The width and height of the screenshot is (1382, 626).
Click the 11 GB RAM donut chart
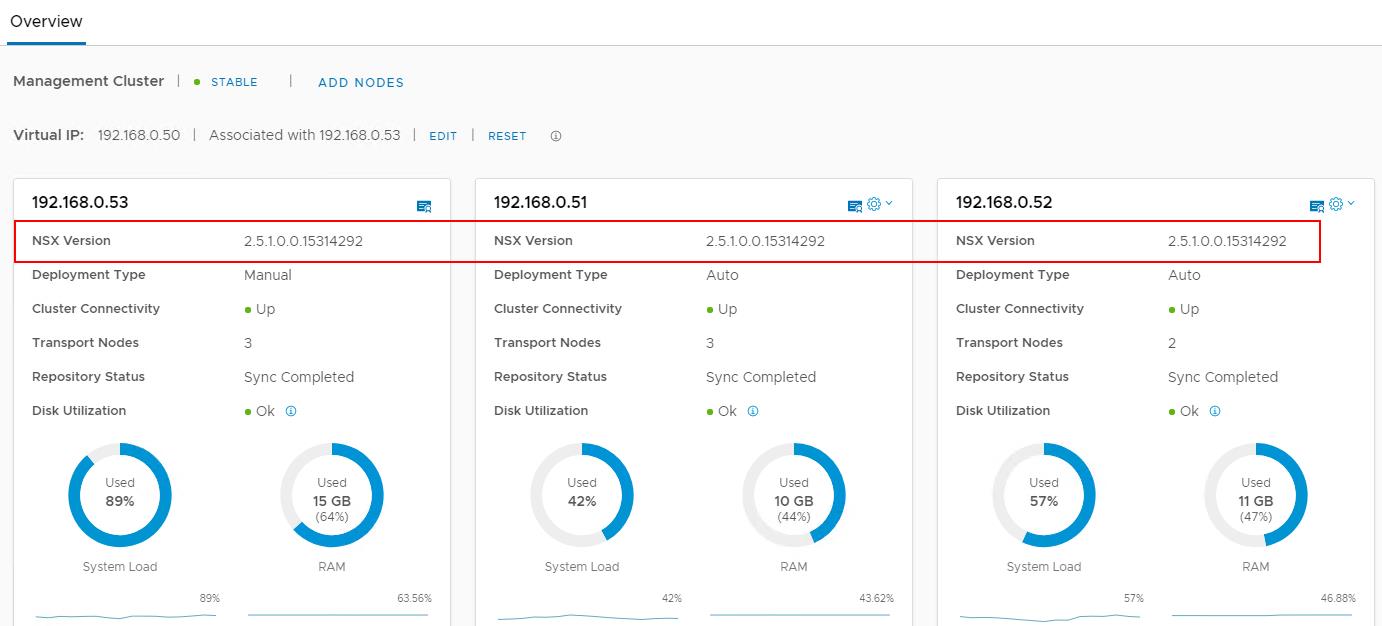1256,495
